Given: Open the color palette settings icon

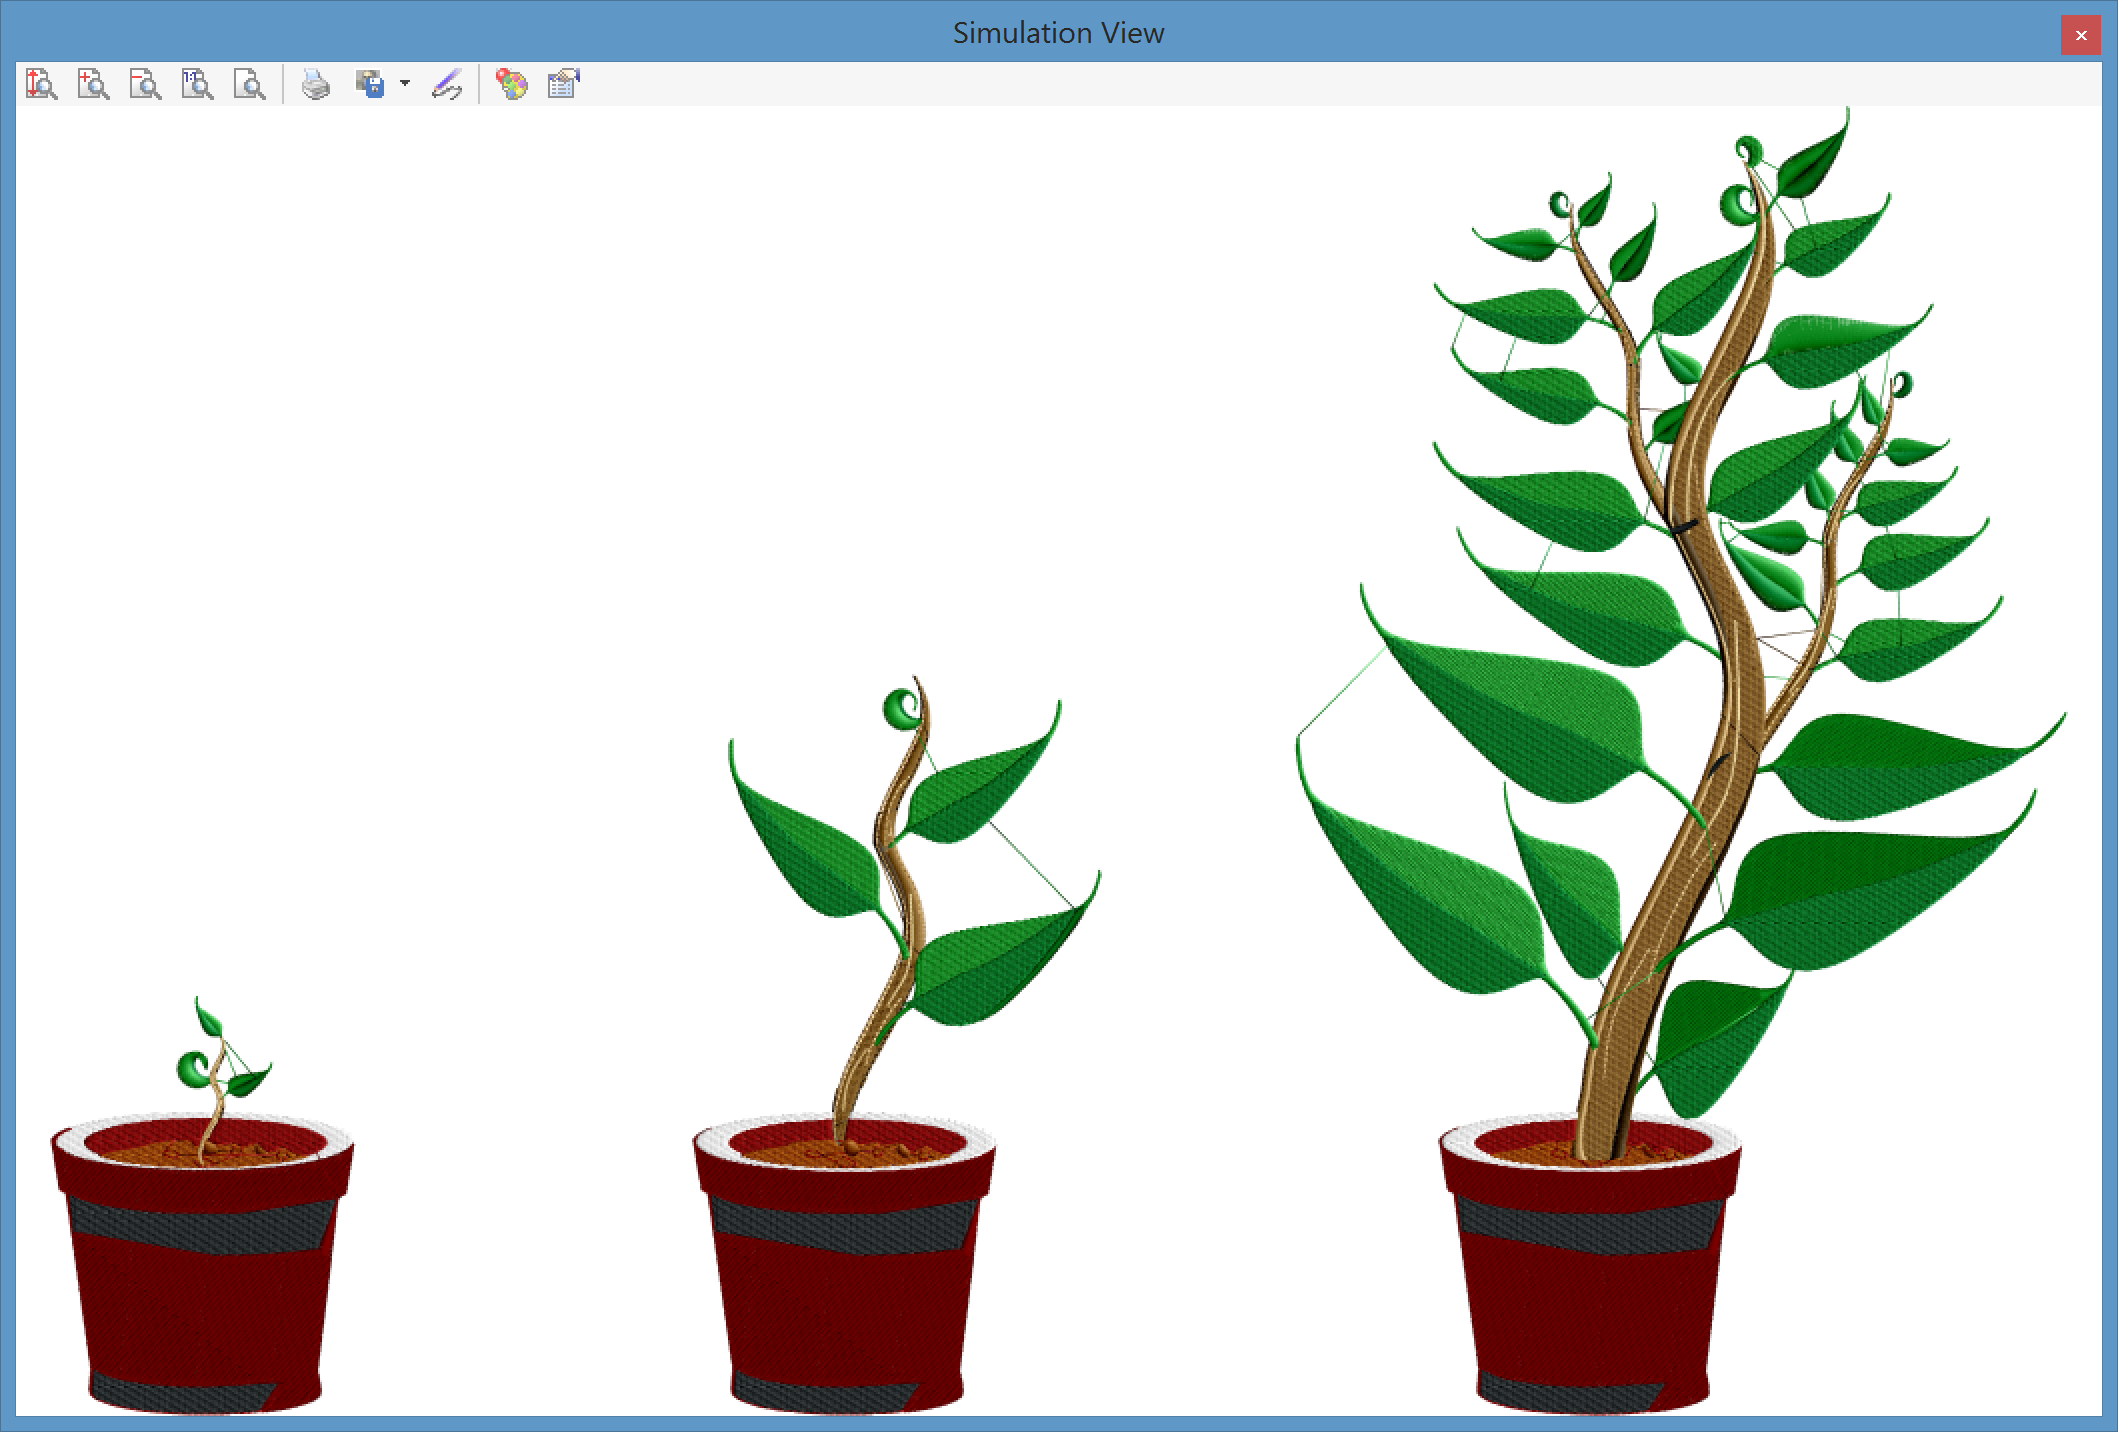Looking at the screenshot, I should [512, 85].
